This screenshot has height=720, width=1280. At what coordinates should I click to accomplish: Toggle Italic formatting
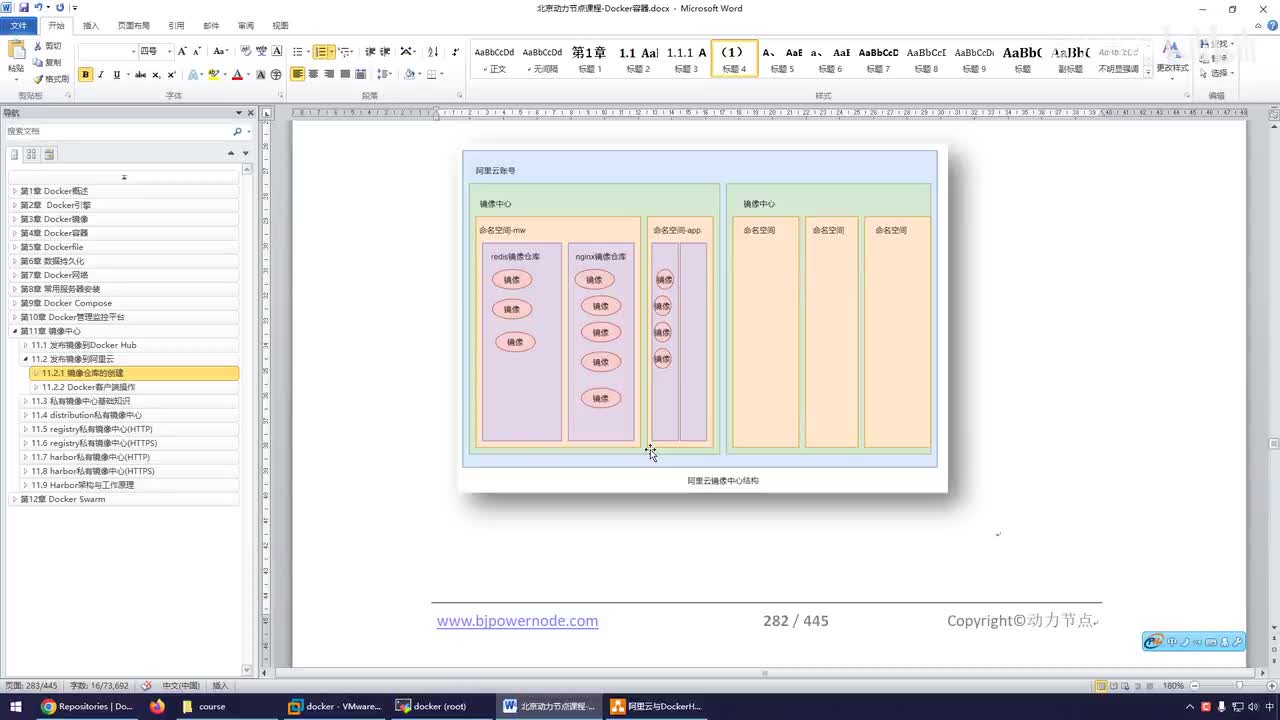point(101,74)
